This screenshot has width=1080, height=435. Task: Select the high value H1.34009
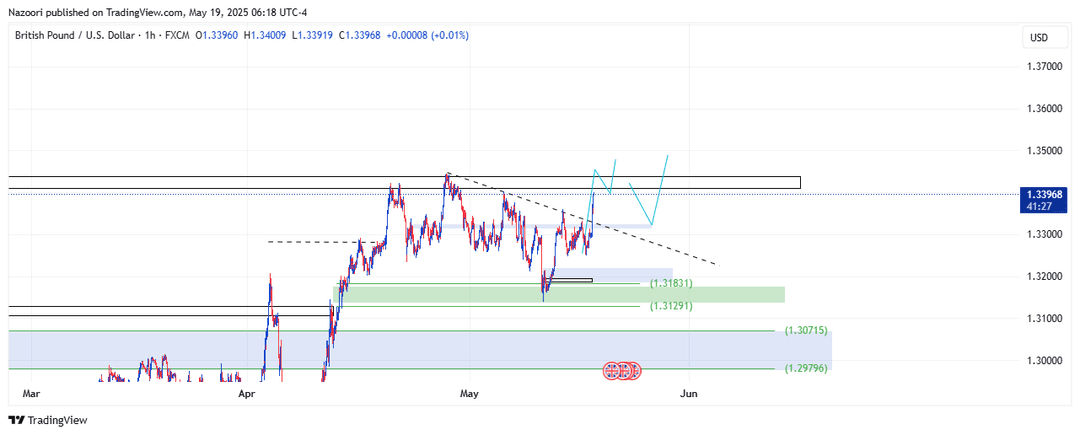tap(265, 35)
